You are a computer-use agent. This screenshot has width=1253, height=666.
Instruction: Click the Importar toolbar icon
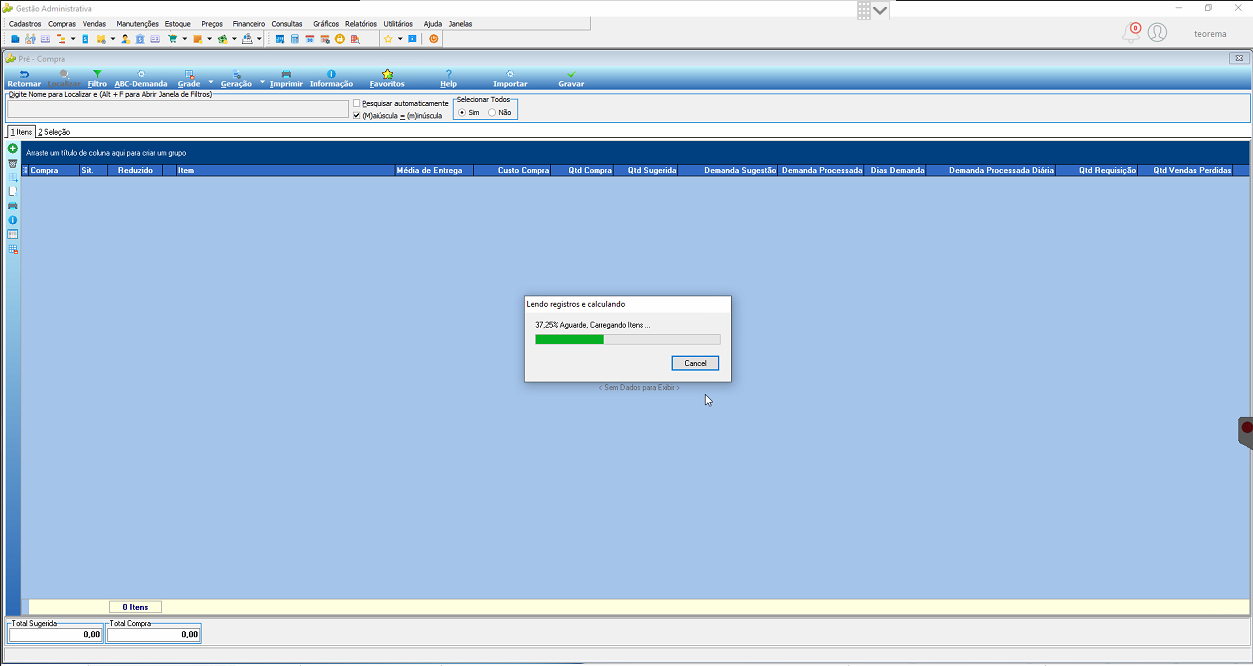(x=510, y=74)
